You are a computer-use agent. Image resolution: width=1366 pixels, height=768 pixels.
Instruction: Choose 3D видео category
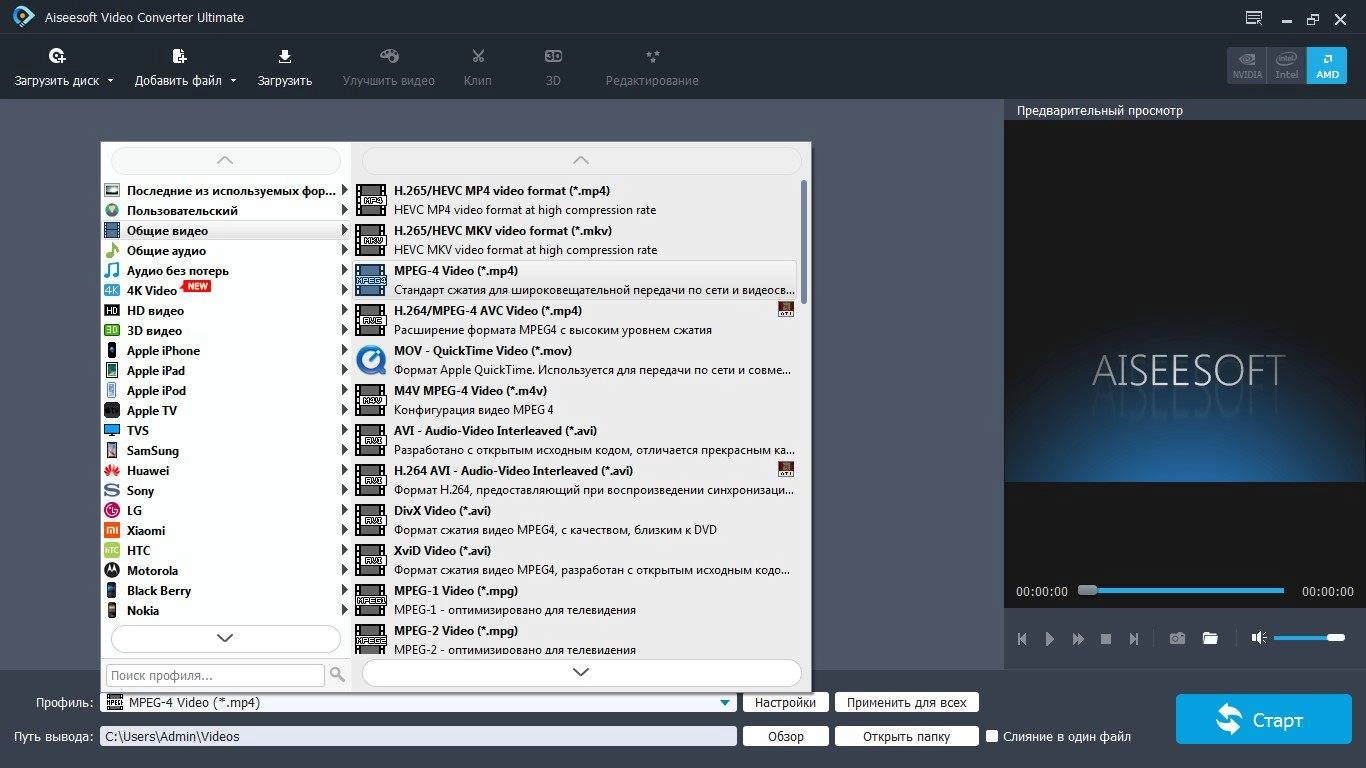pyautogui.click(x=226, y=330)
